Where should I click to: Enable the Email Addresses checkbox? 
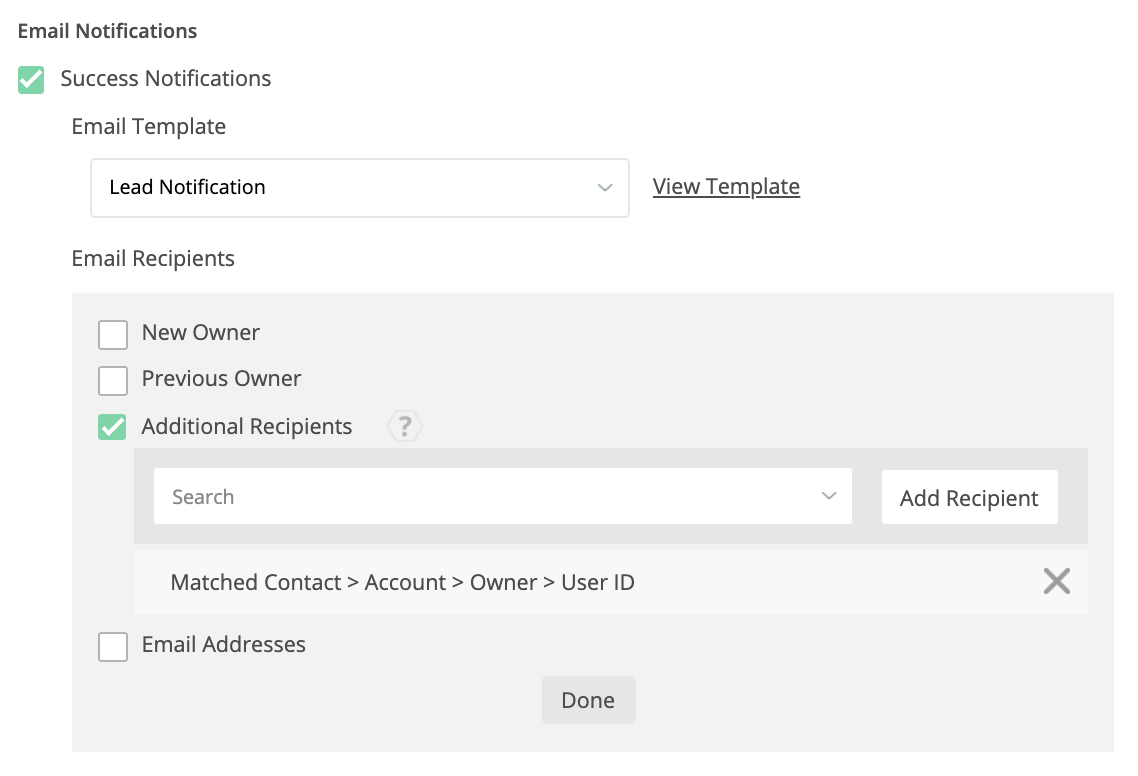pyautogui.click(x=113, y=646)
